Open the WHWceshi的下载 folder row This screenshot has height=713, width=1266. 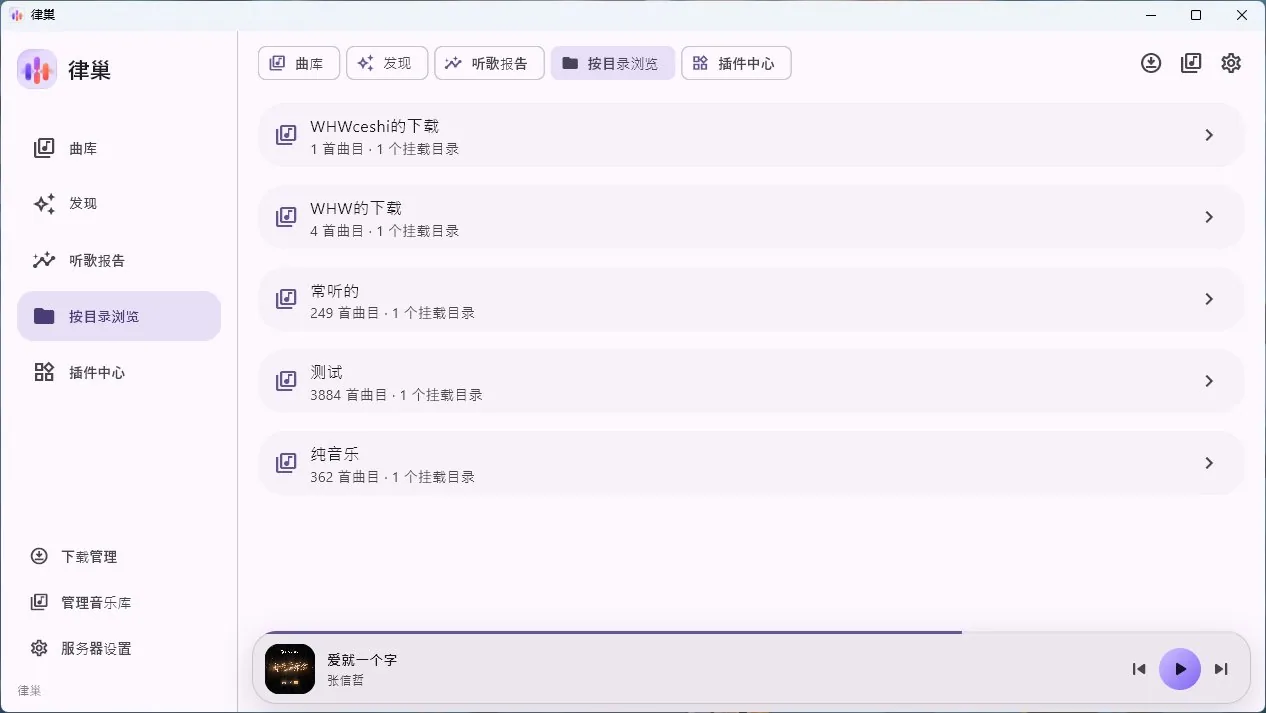751,135
